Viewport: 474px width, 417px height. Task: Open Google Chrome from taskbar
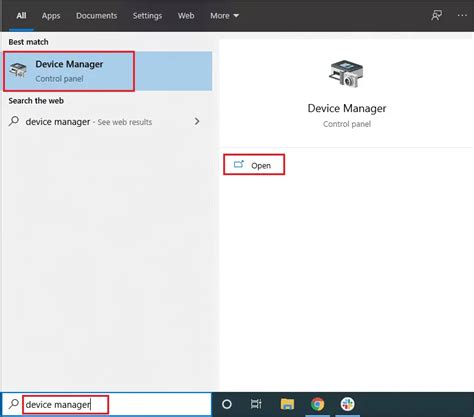(317, 404)
